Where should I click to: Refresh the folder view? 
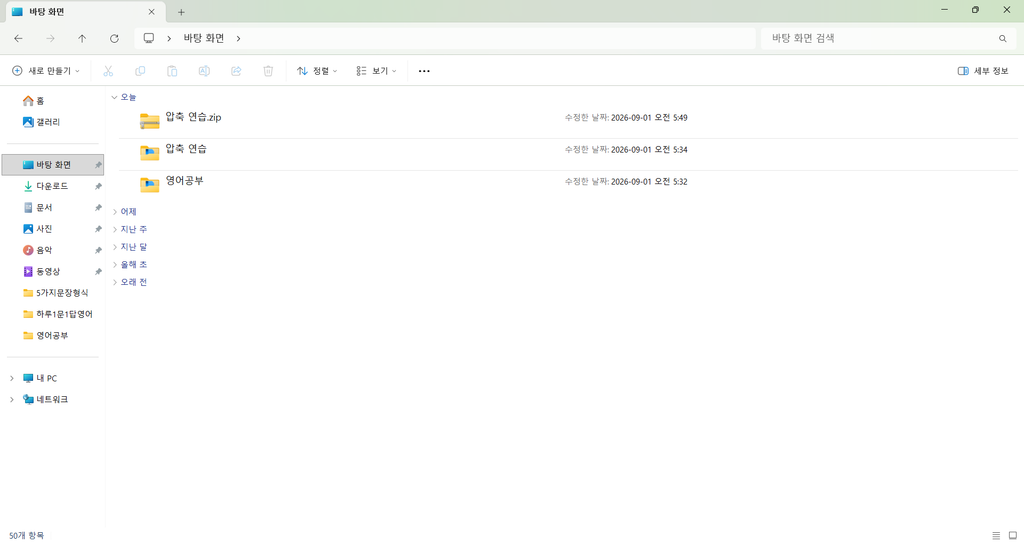coord(114,39)
